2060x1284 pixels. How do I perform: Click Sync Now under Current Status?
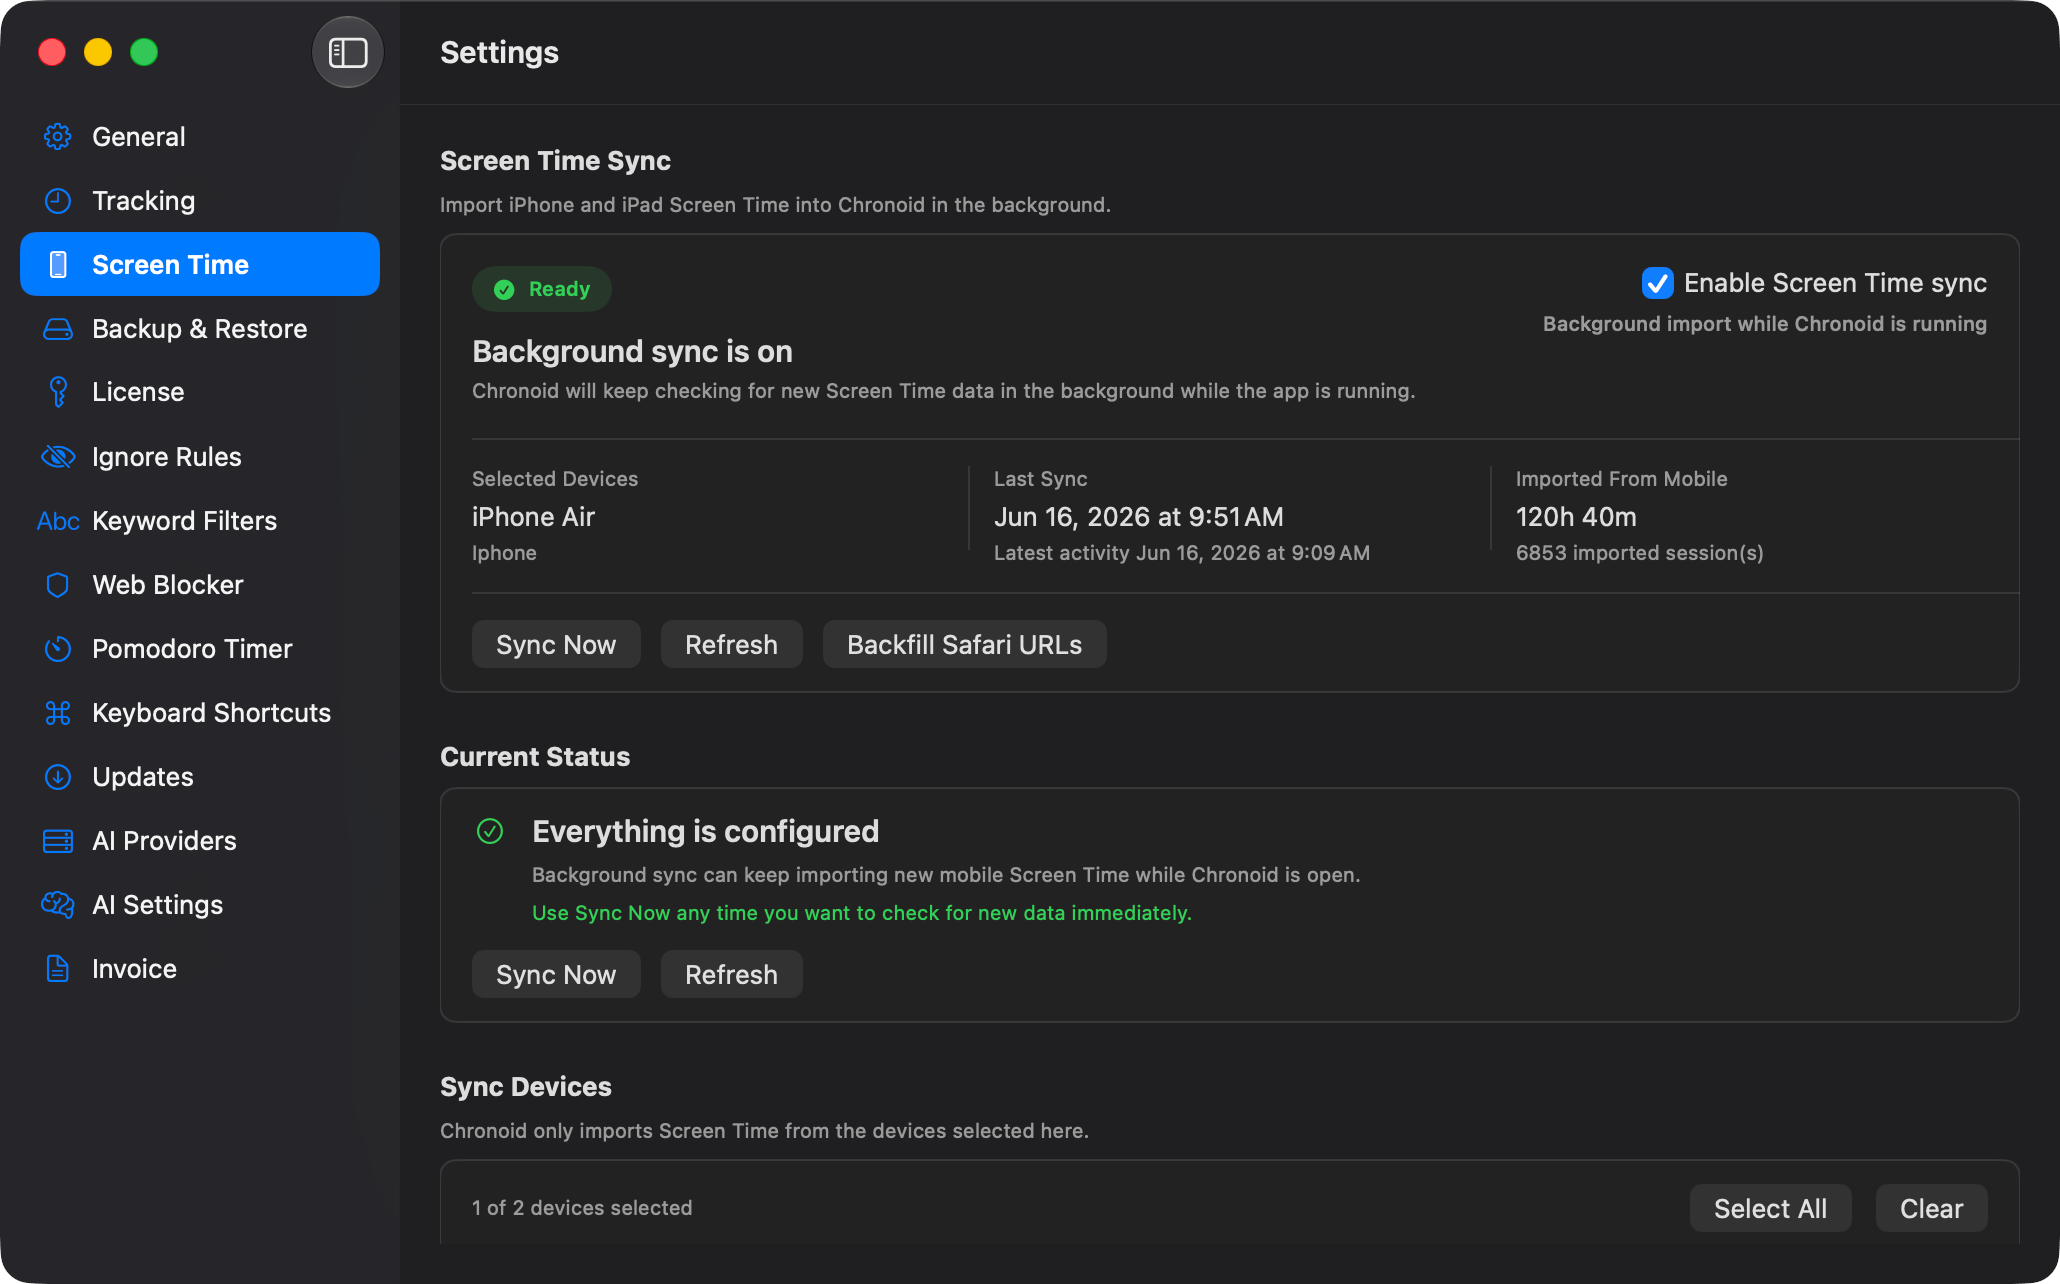[556, 974]
